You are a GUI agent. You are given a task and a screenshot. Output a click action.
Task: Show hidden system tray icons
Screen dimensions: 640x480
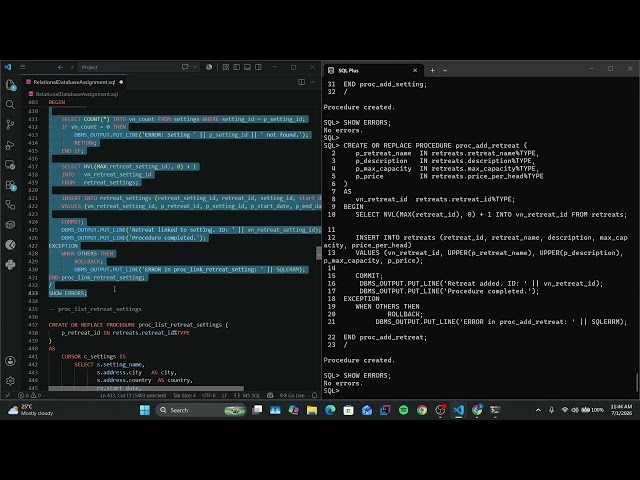pyautogui.click(x=538, y=410)
